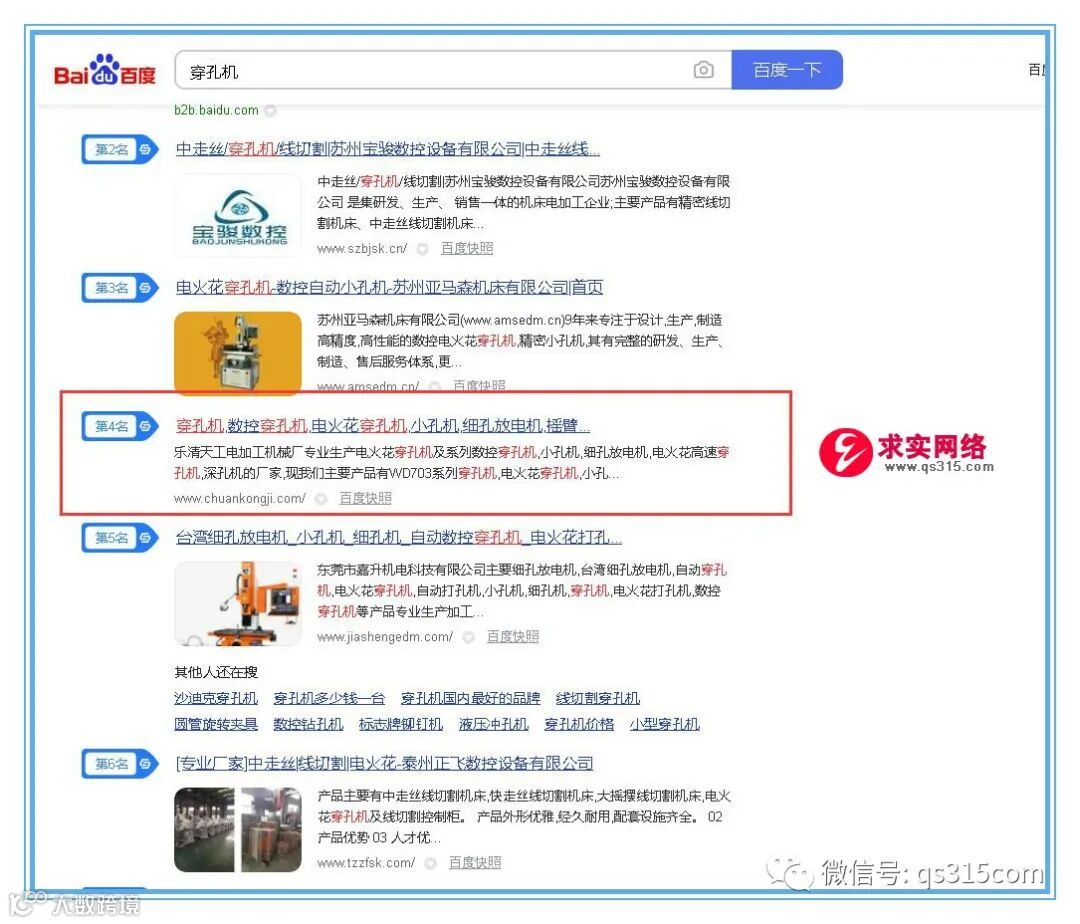1080x924 pixels.
Task: Open the 台湾细孔放电机_小孔机 result title
Action: [398, 537]
